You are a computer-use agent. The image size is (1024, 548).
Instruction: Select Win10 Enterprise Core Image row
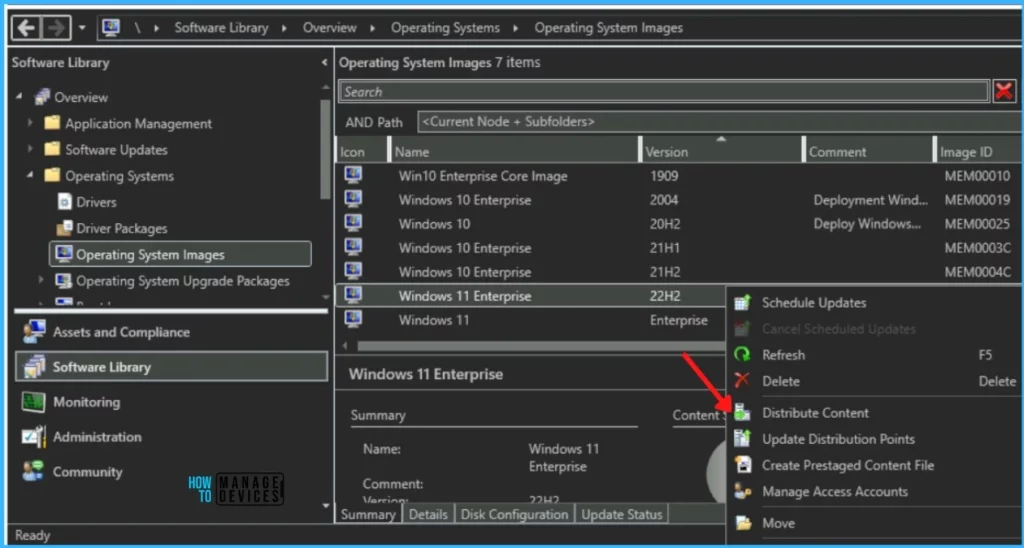click(678, 176)
